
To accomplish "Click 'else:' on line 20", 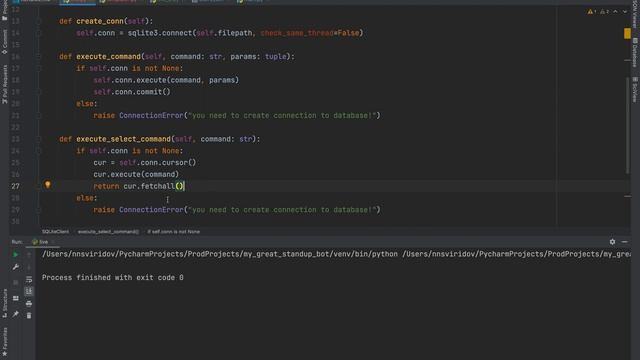I will click(87, 104).
